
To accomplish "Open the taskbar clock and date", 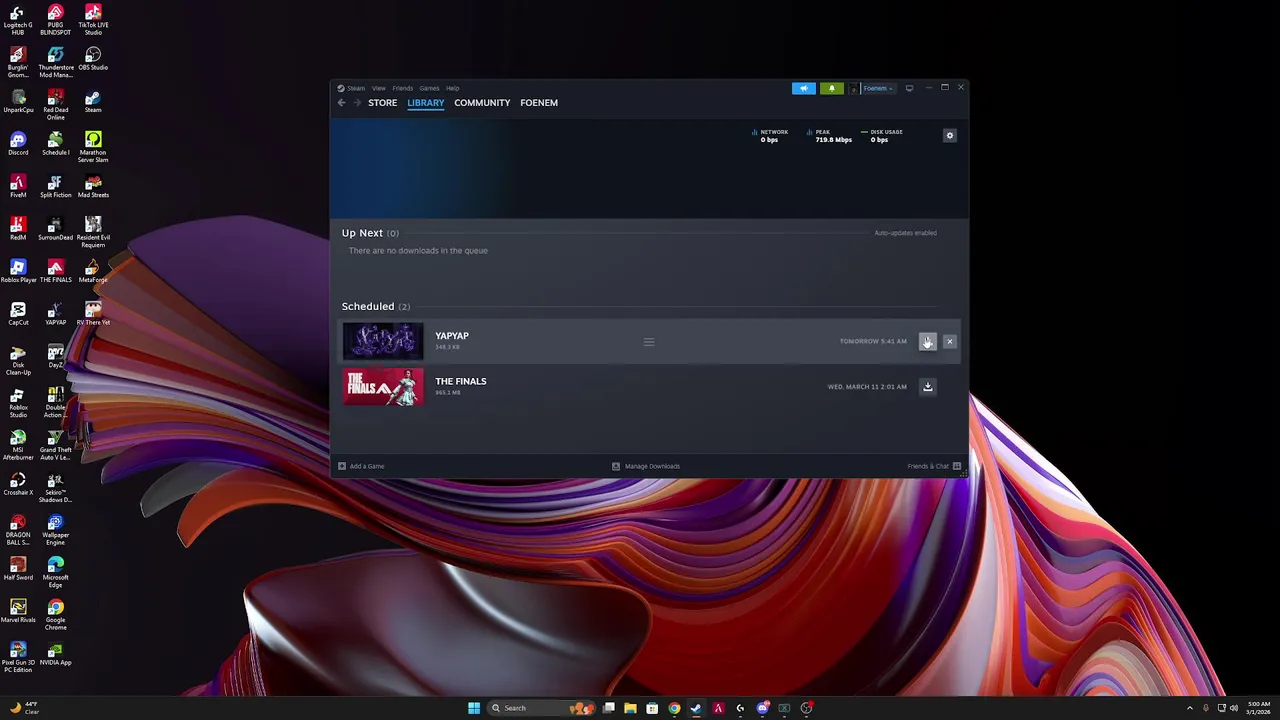I will pos(1258,708).
